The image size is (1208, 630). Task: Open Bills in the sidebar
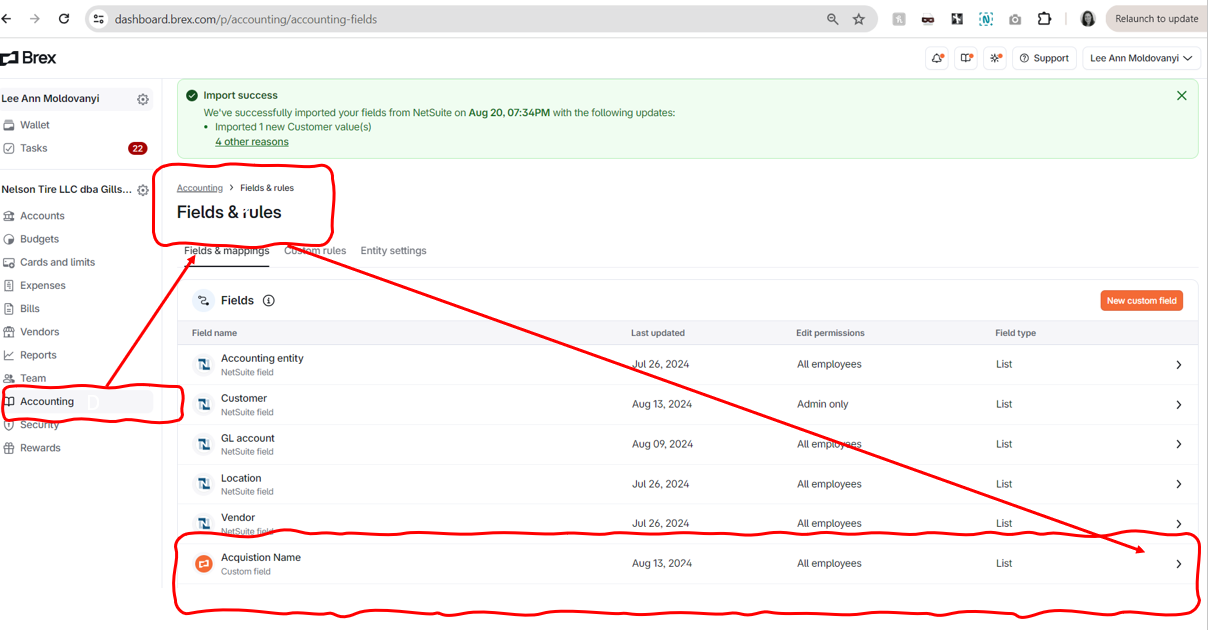[30, 309]
